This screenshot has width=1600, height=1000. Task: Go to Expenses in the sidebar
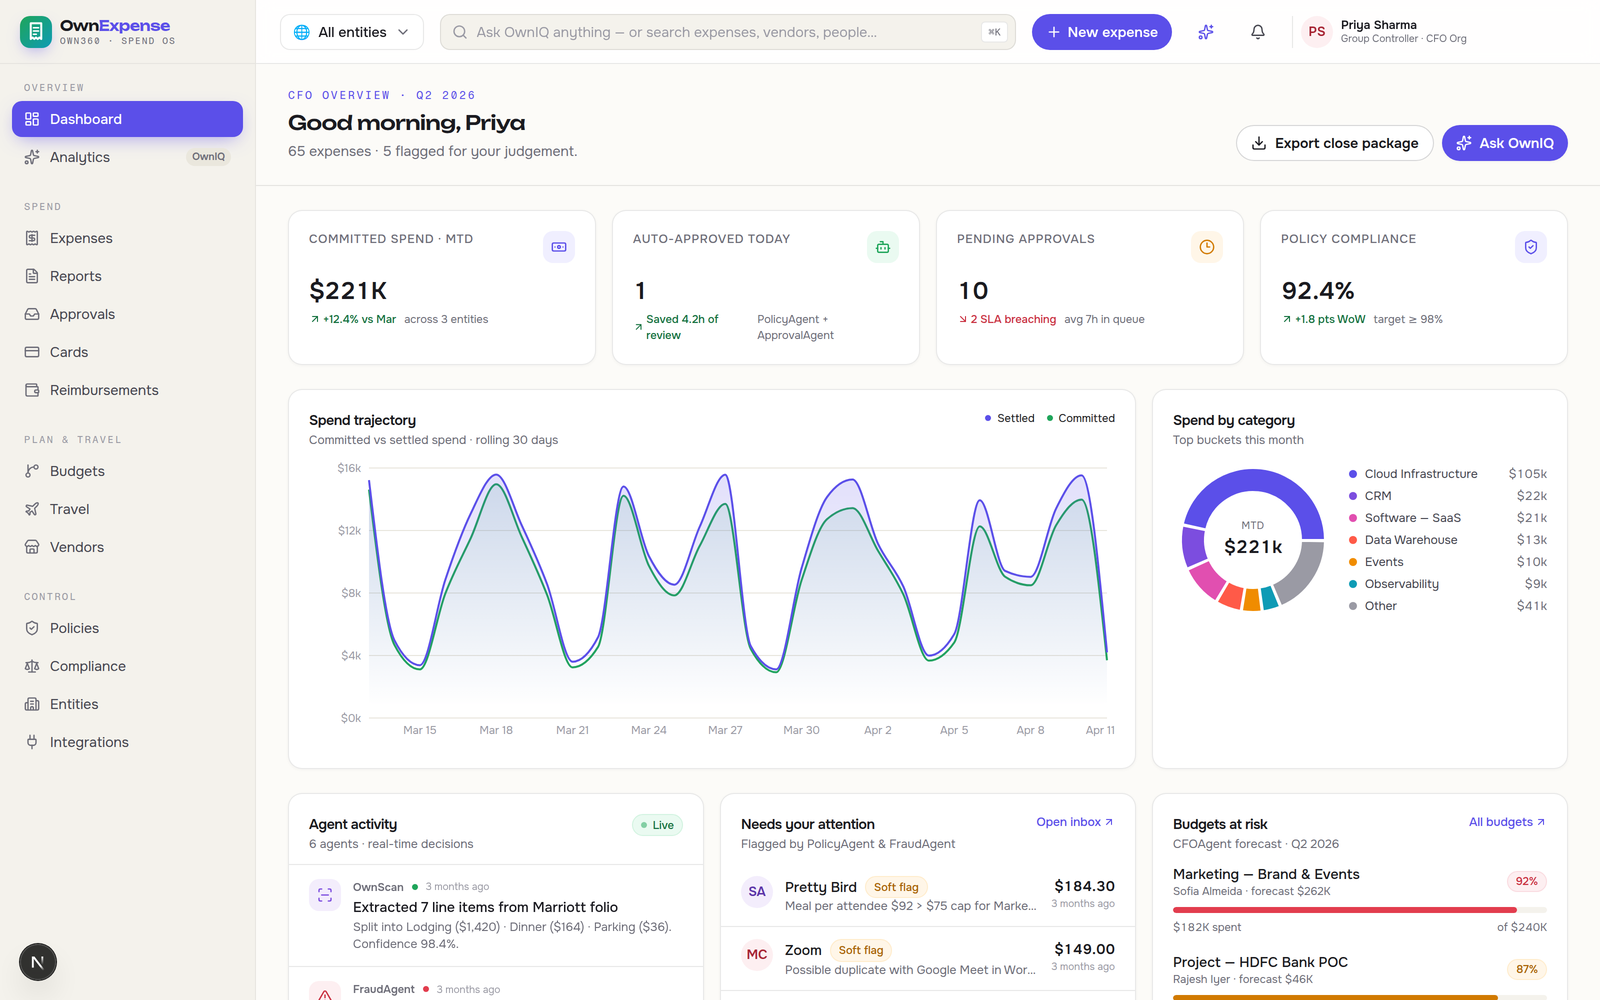point(127,238)
